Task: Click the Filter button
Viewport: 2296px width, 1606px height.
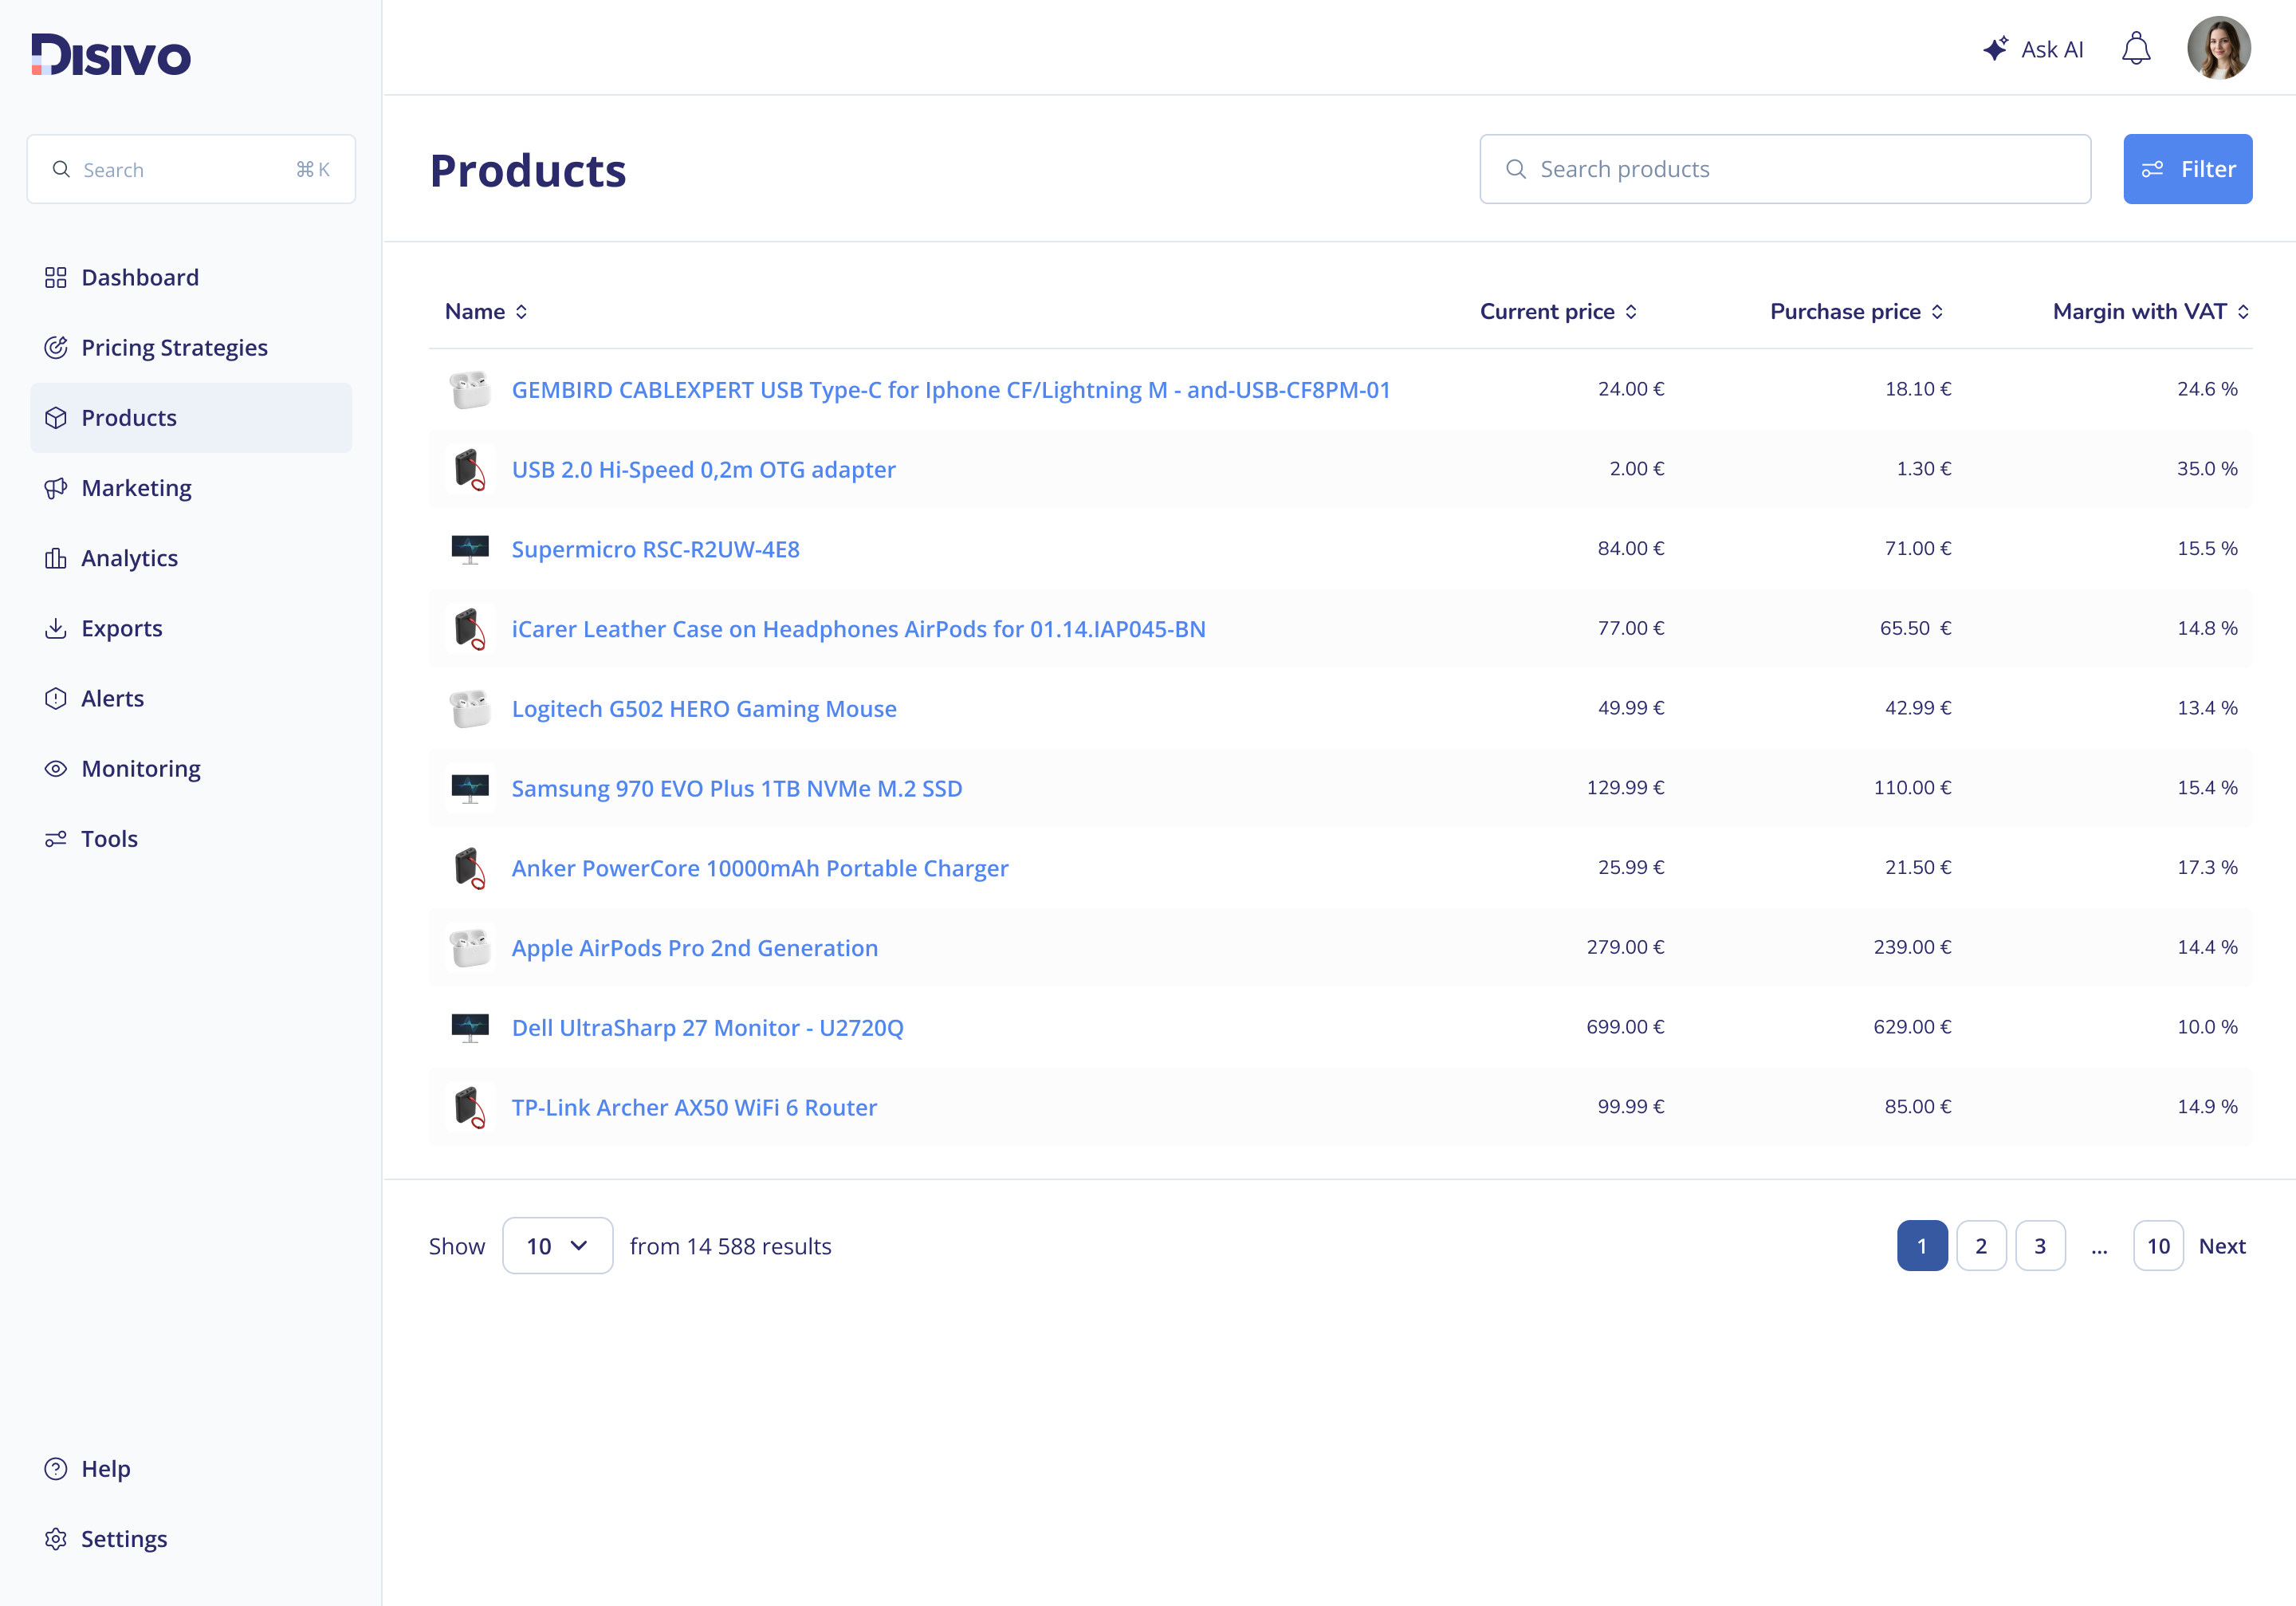Action: click(2188, 169)
